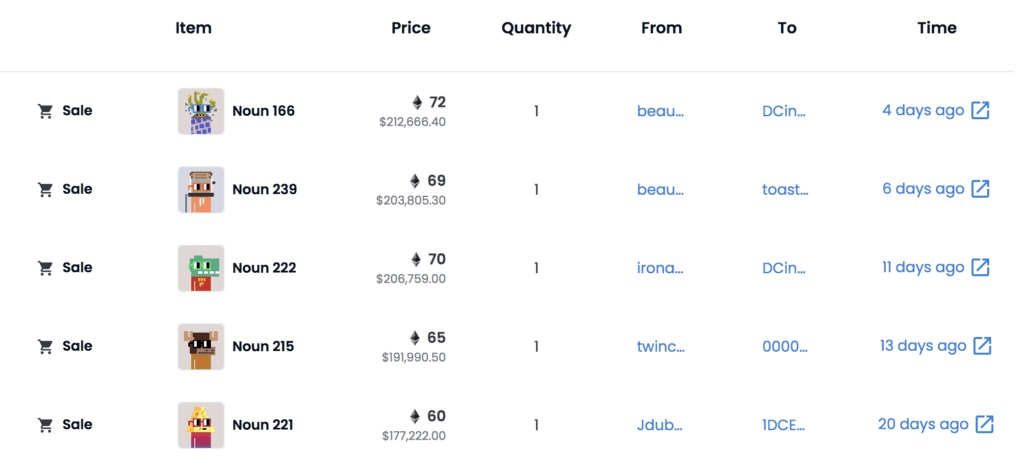Open the Noun 222 item name
This screenshot has height=467, width=1024.
(264, 268)
